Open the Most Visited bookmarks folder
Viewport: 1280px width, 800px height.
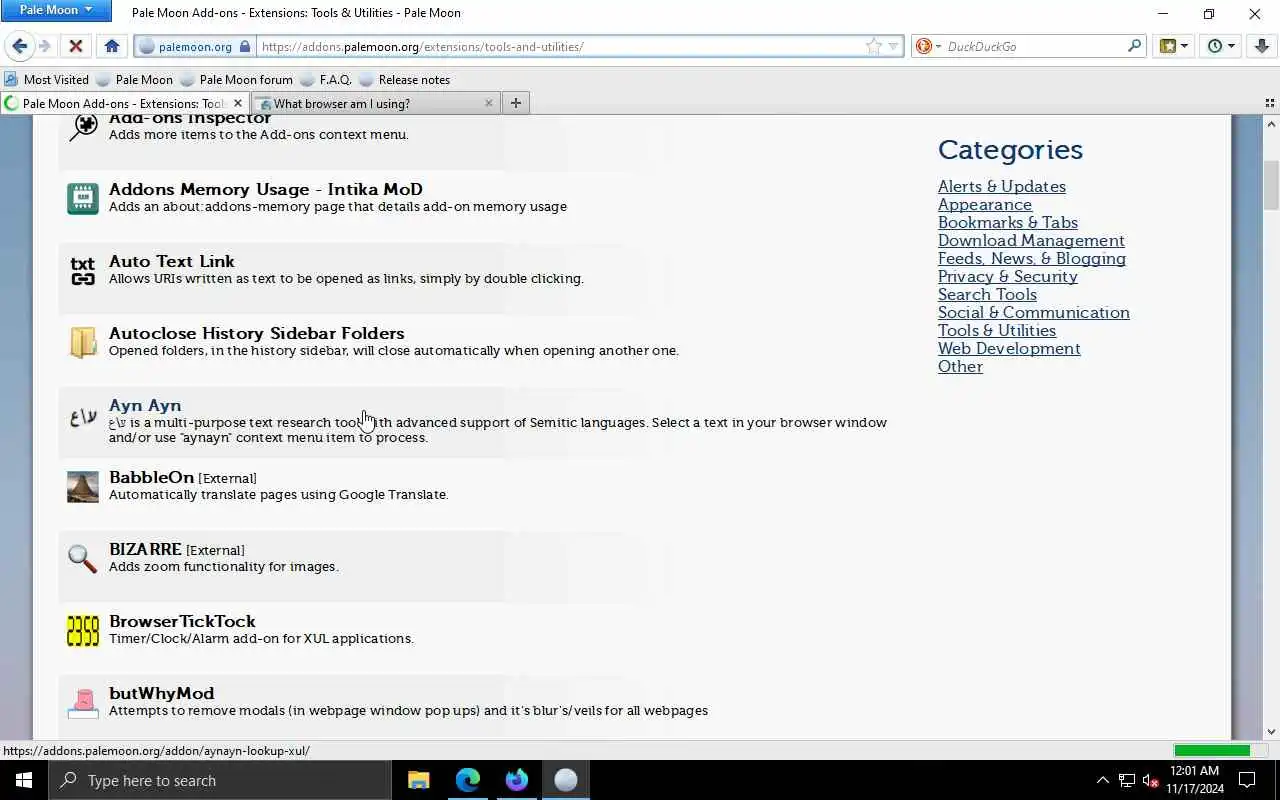[x=46, y=79]
